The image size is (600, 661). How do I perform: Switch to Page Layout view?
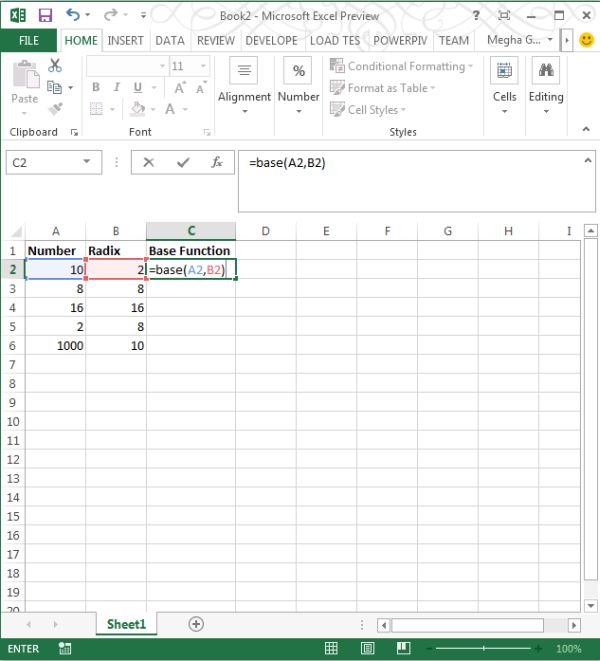[367, 648]
